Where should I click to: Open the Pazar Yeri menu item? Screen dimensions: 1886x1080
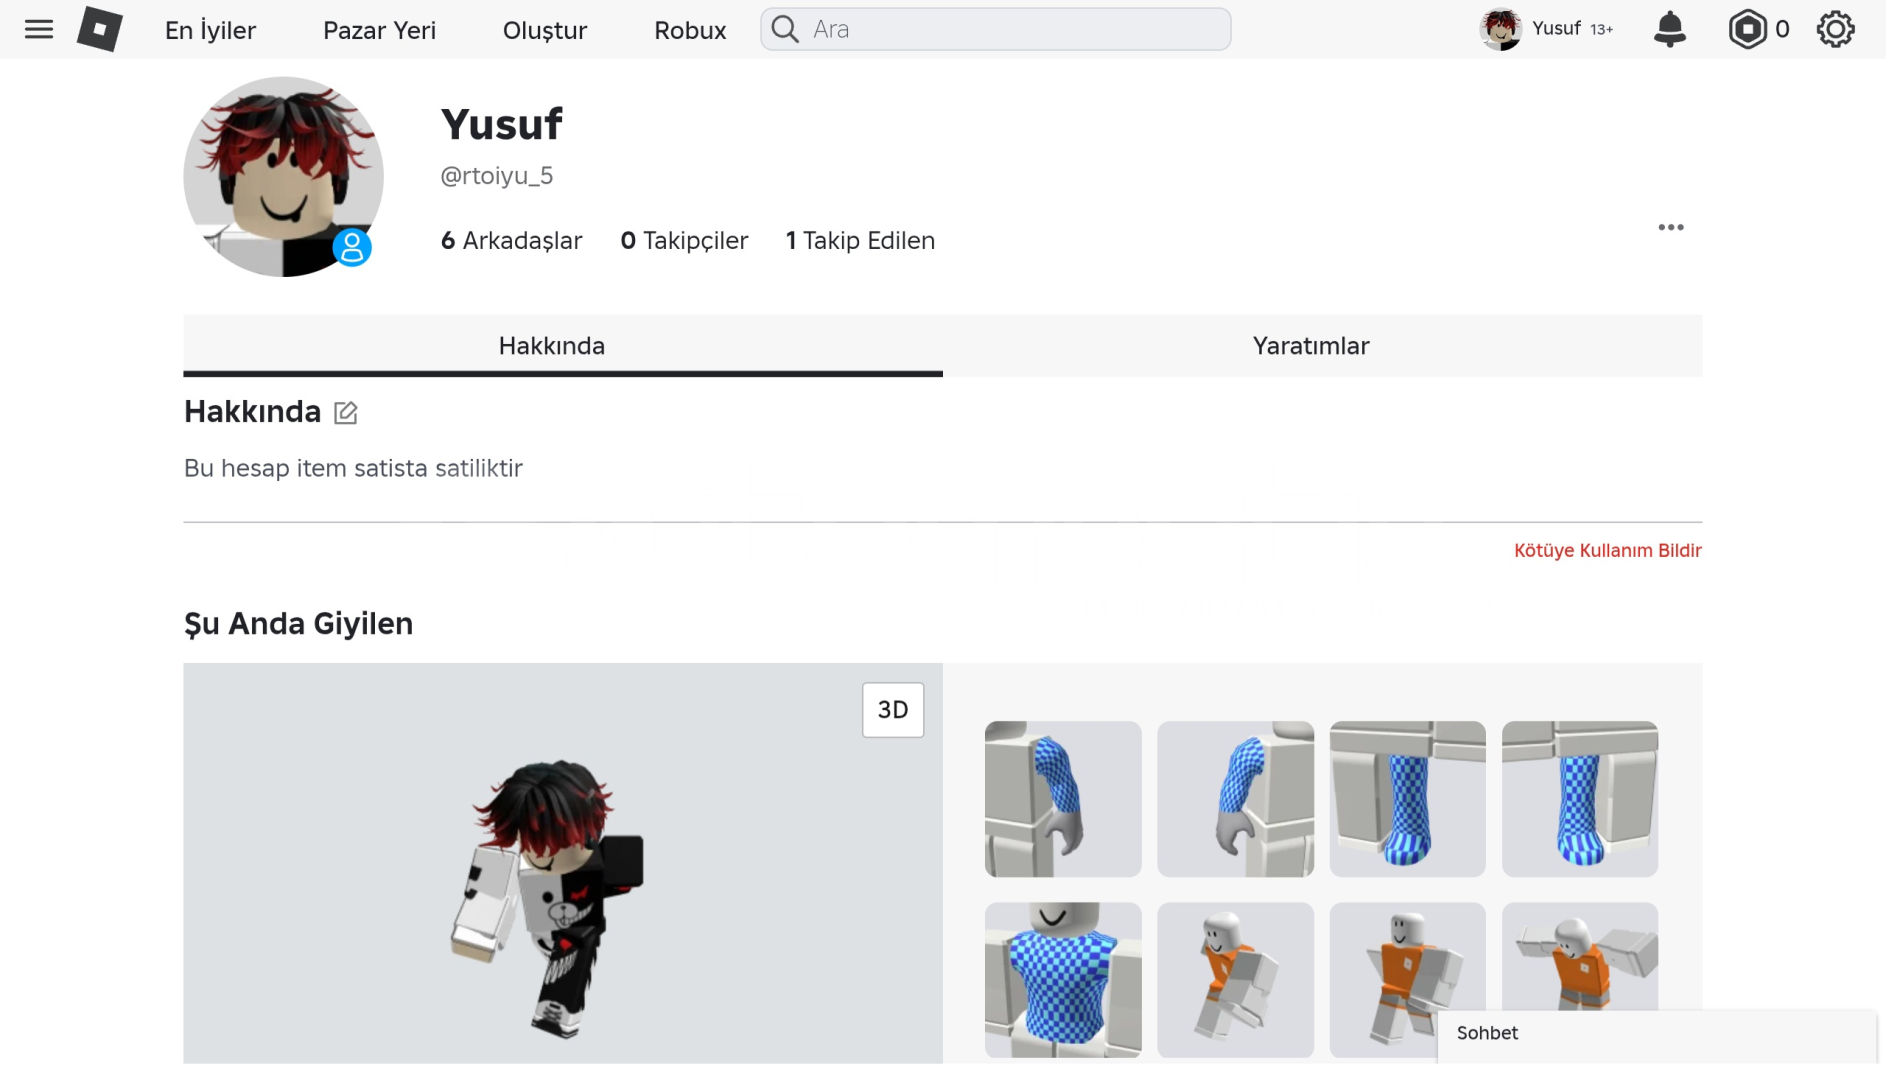click(379, 30)
